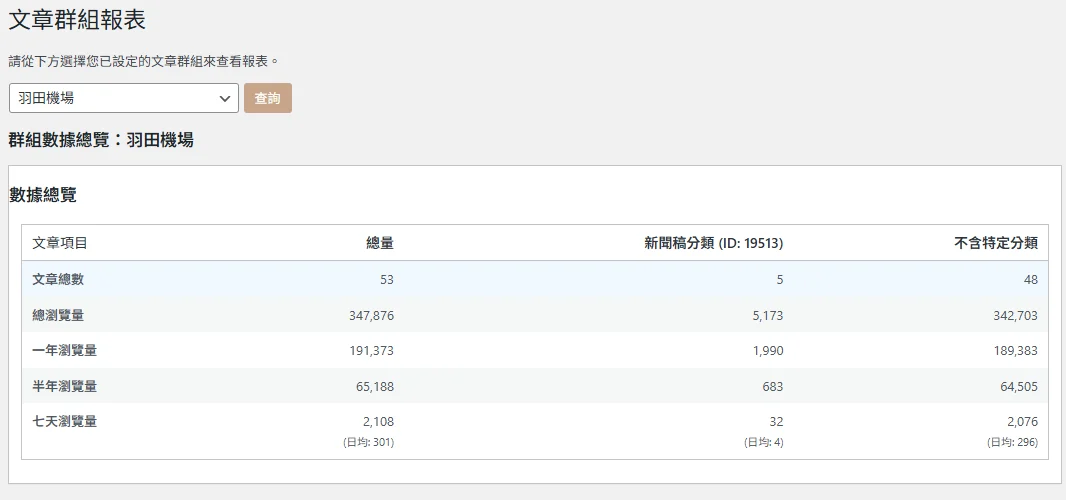This screenshot has height=500, width=1066.
Task: Select the 文章總數 row label
Action: click(x=58, y=279)
